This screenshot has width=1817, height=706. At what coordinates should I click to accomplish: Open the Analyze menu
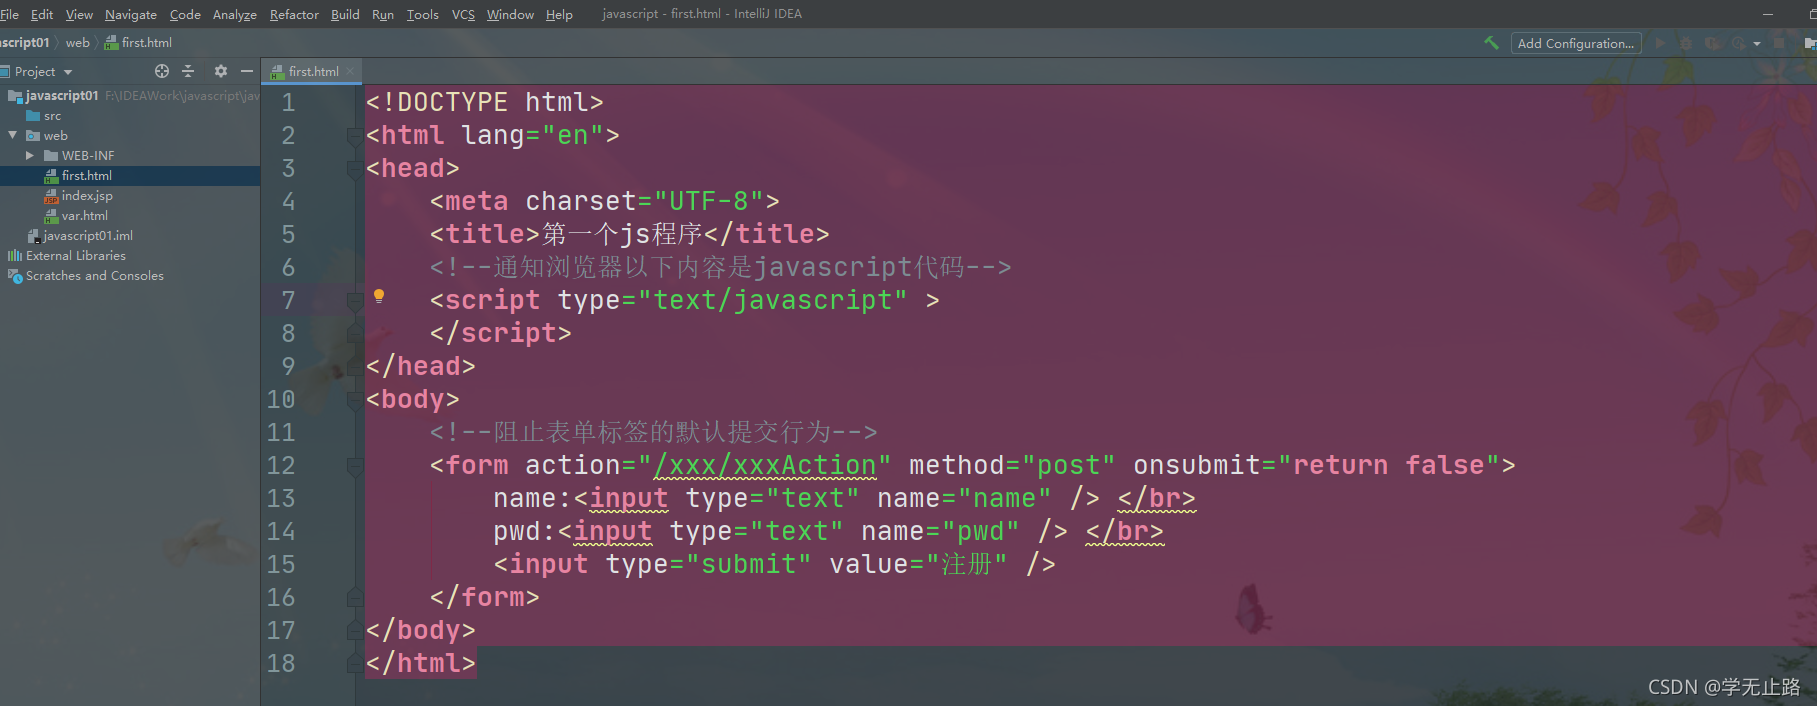235,14
